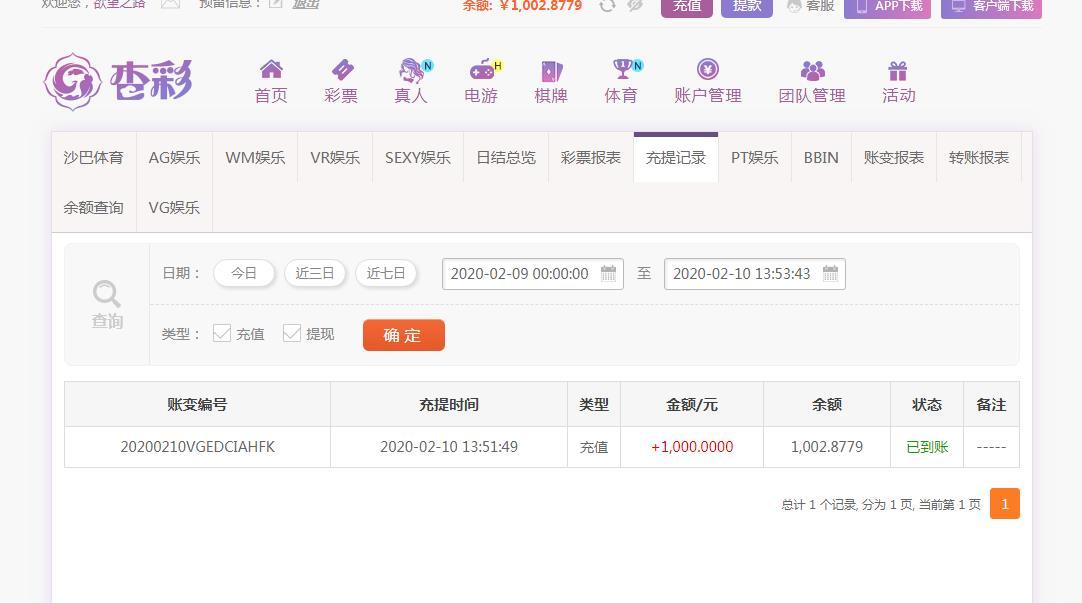Screen dimensions: 1082x603
Task: Click the 备注 column header
Action: [x=992, y=404]
